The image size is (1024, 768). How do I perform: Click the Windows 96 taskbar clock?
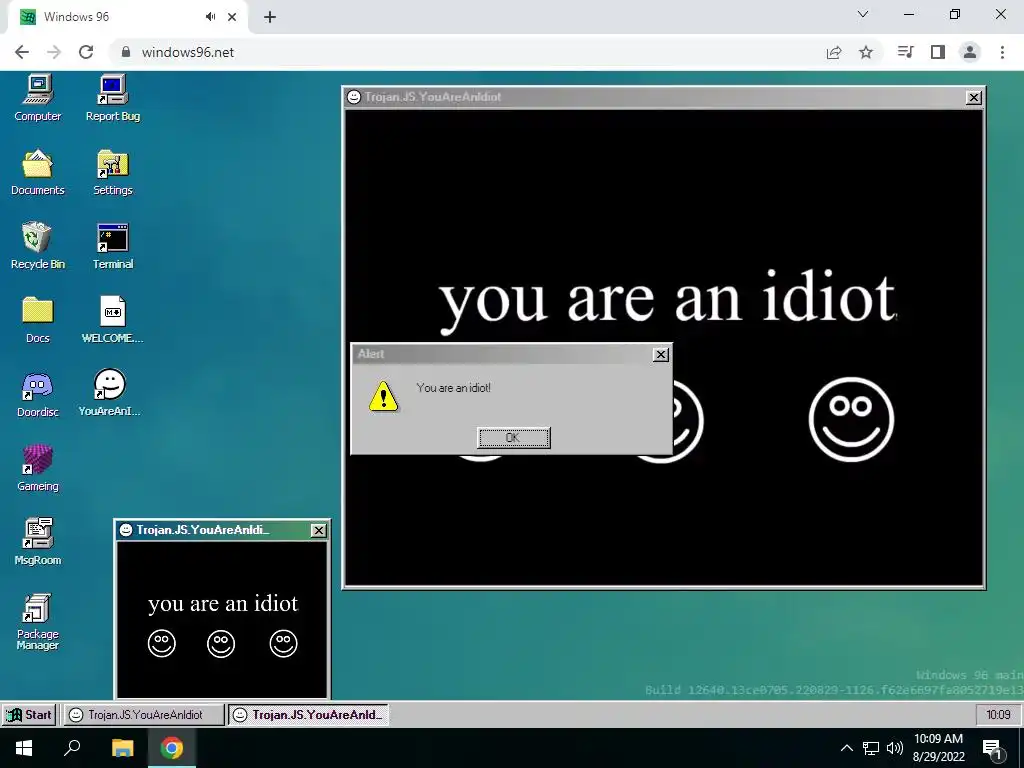coord(998,714)
